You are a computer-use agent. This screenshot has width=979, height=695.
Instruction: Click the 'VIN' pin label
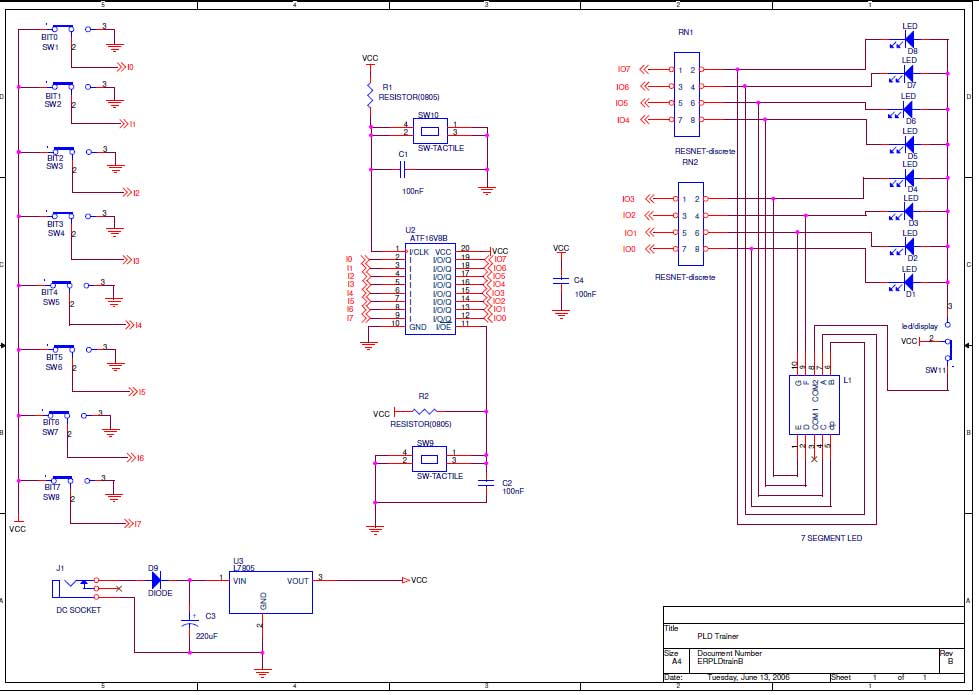tap(239, 581)
